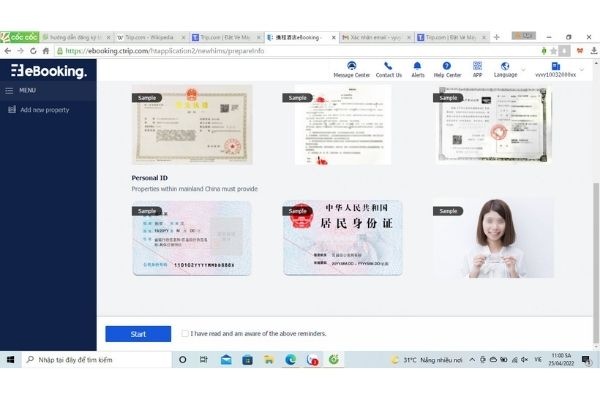This screenshot has width=600, height=400.
Task: Switch to the Wikipedia Trip.com tab
Action: [150, 37]
